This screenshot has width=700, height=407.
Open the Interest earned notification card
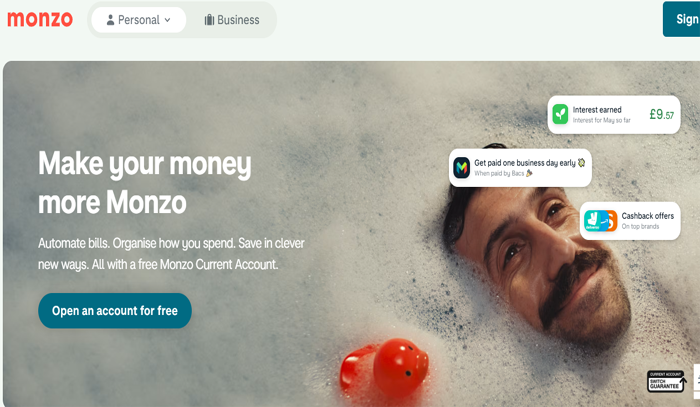(614, 115)
